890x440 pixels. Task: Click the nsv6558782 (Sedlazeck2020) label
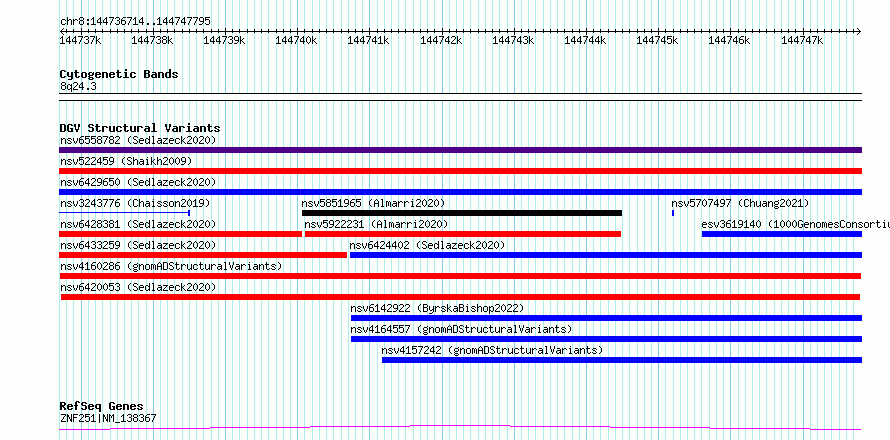(x=138, y=140)
